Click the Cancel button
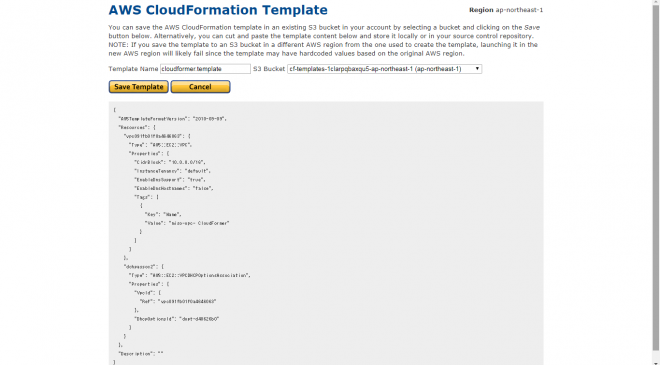Viewport: 660px width, 365px height. pyautogui.click(x=200, y=87)
